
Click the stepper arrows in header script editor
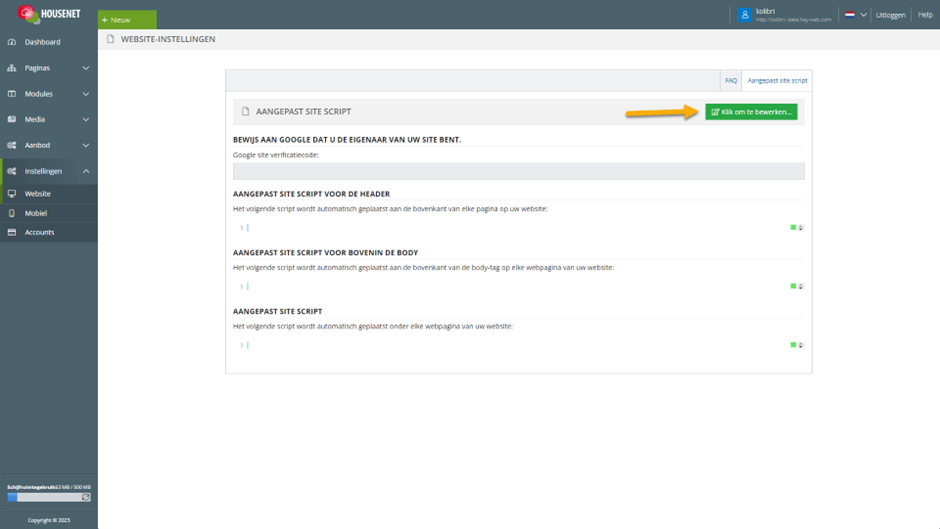tap(800, 228)
